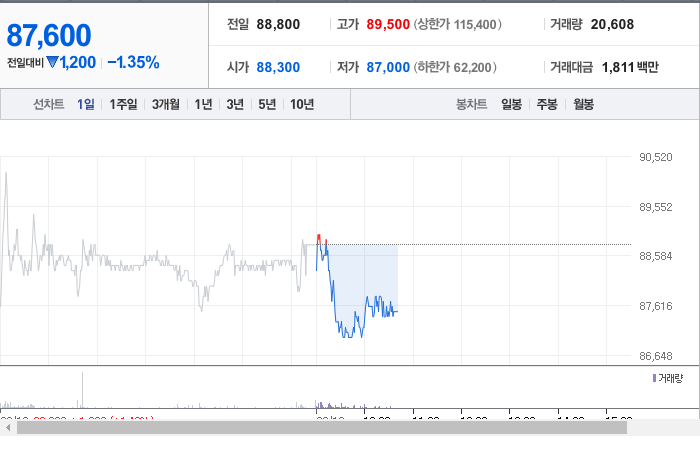Click the 전일 value 88,800
Screen dimensions: 700x450
click(278, 24)
